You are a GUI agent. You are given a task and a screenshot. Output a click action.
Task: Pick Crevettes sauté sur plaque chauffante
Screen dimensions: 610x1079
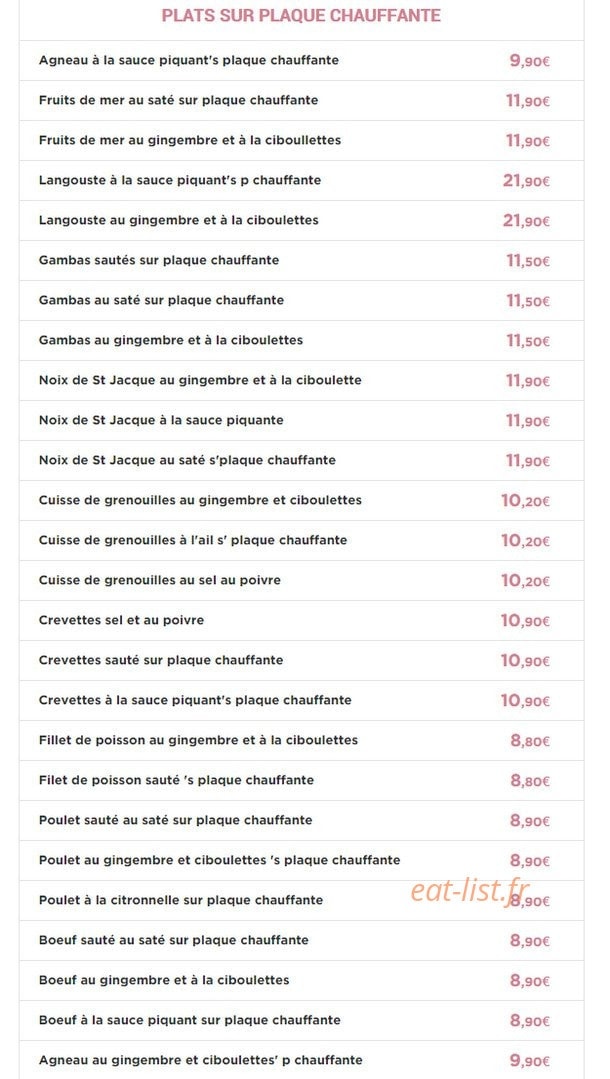pos(301,660)
